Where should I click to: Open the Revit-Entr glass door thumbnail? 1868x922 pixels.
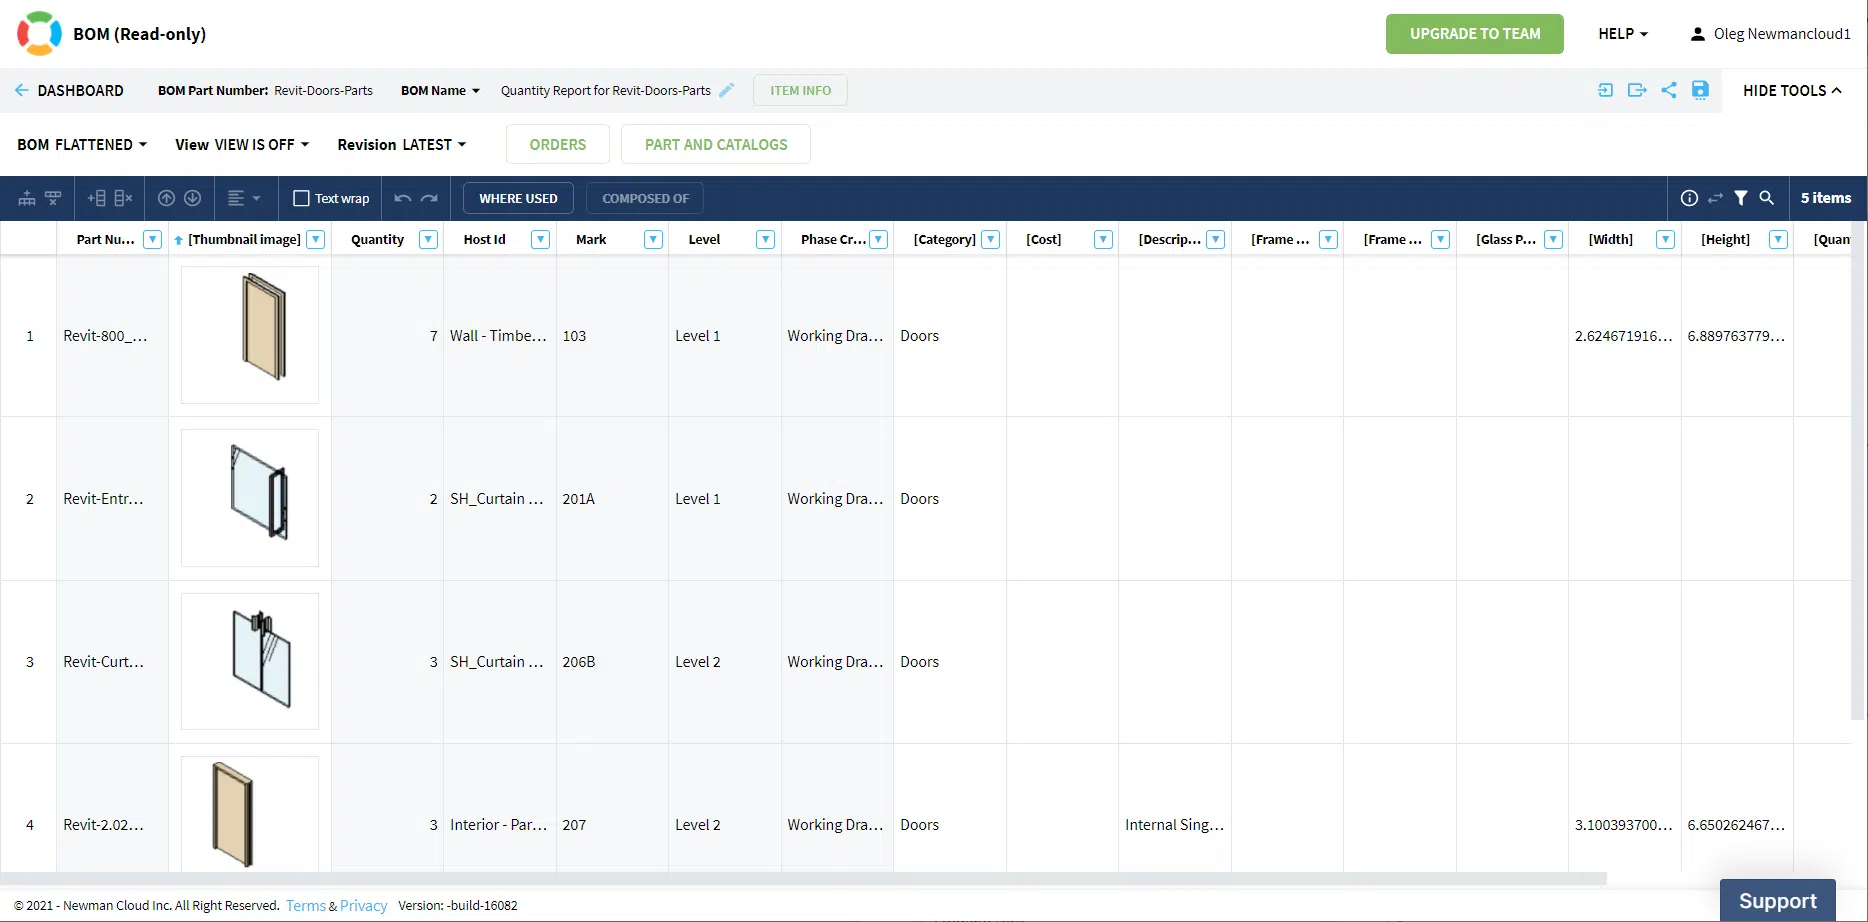coord(250,498)
